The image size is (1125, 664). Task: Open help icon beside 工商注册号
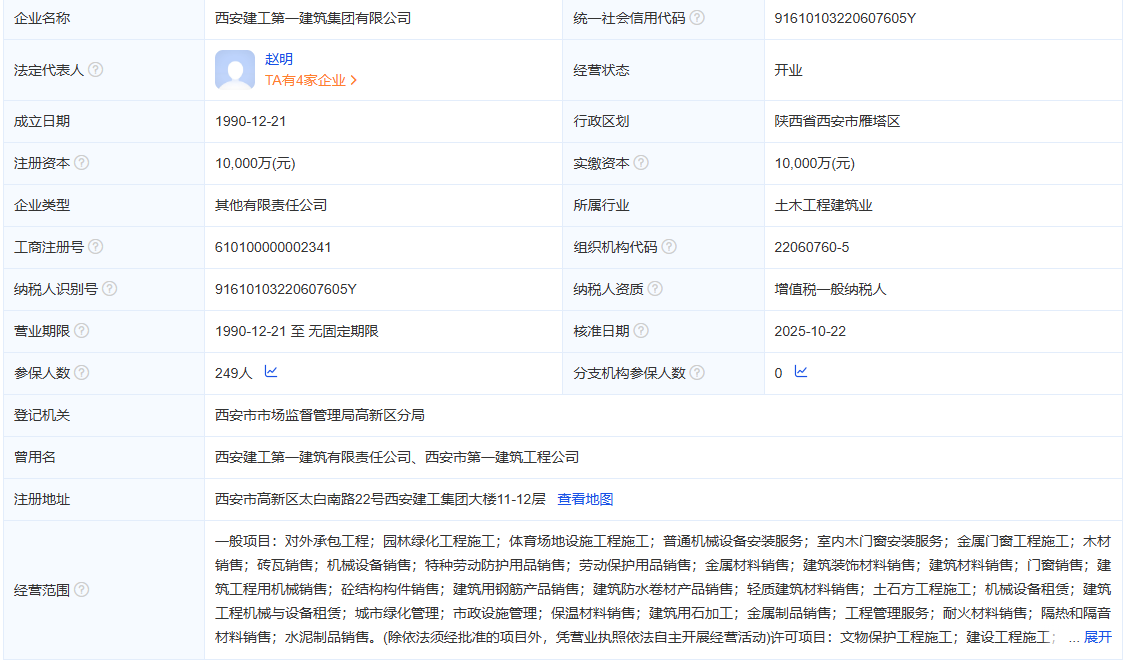95,246
